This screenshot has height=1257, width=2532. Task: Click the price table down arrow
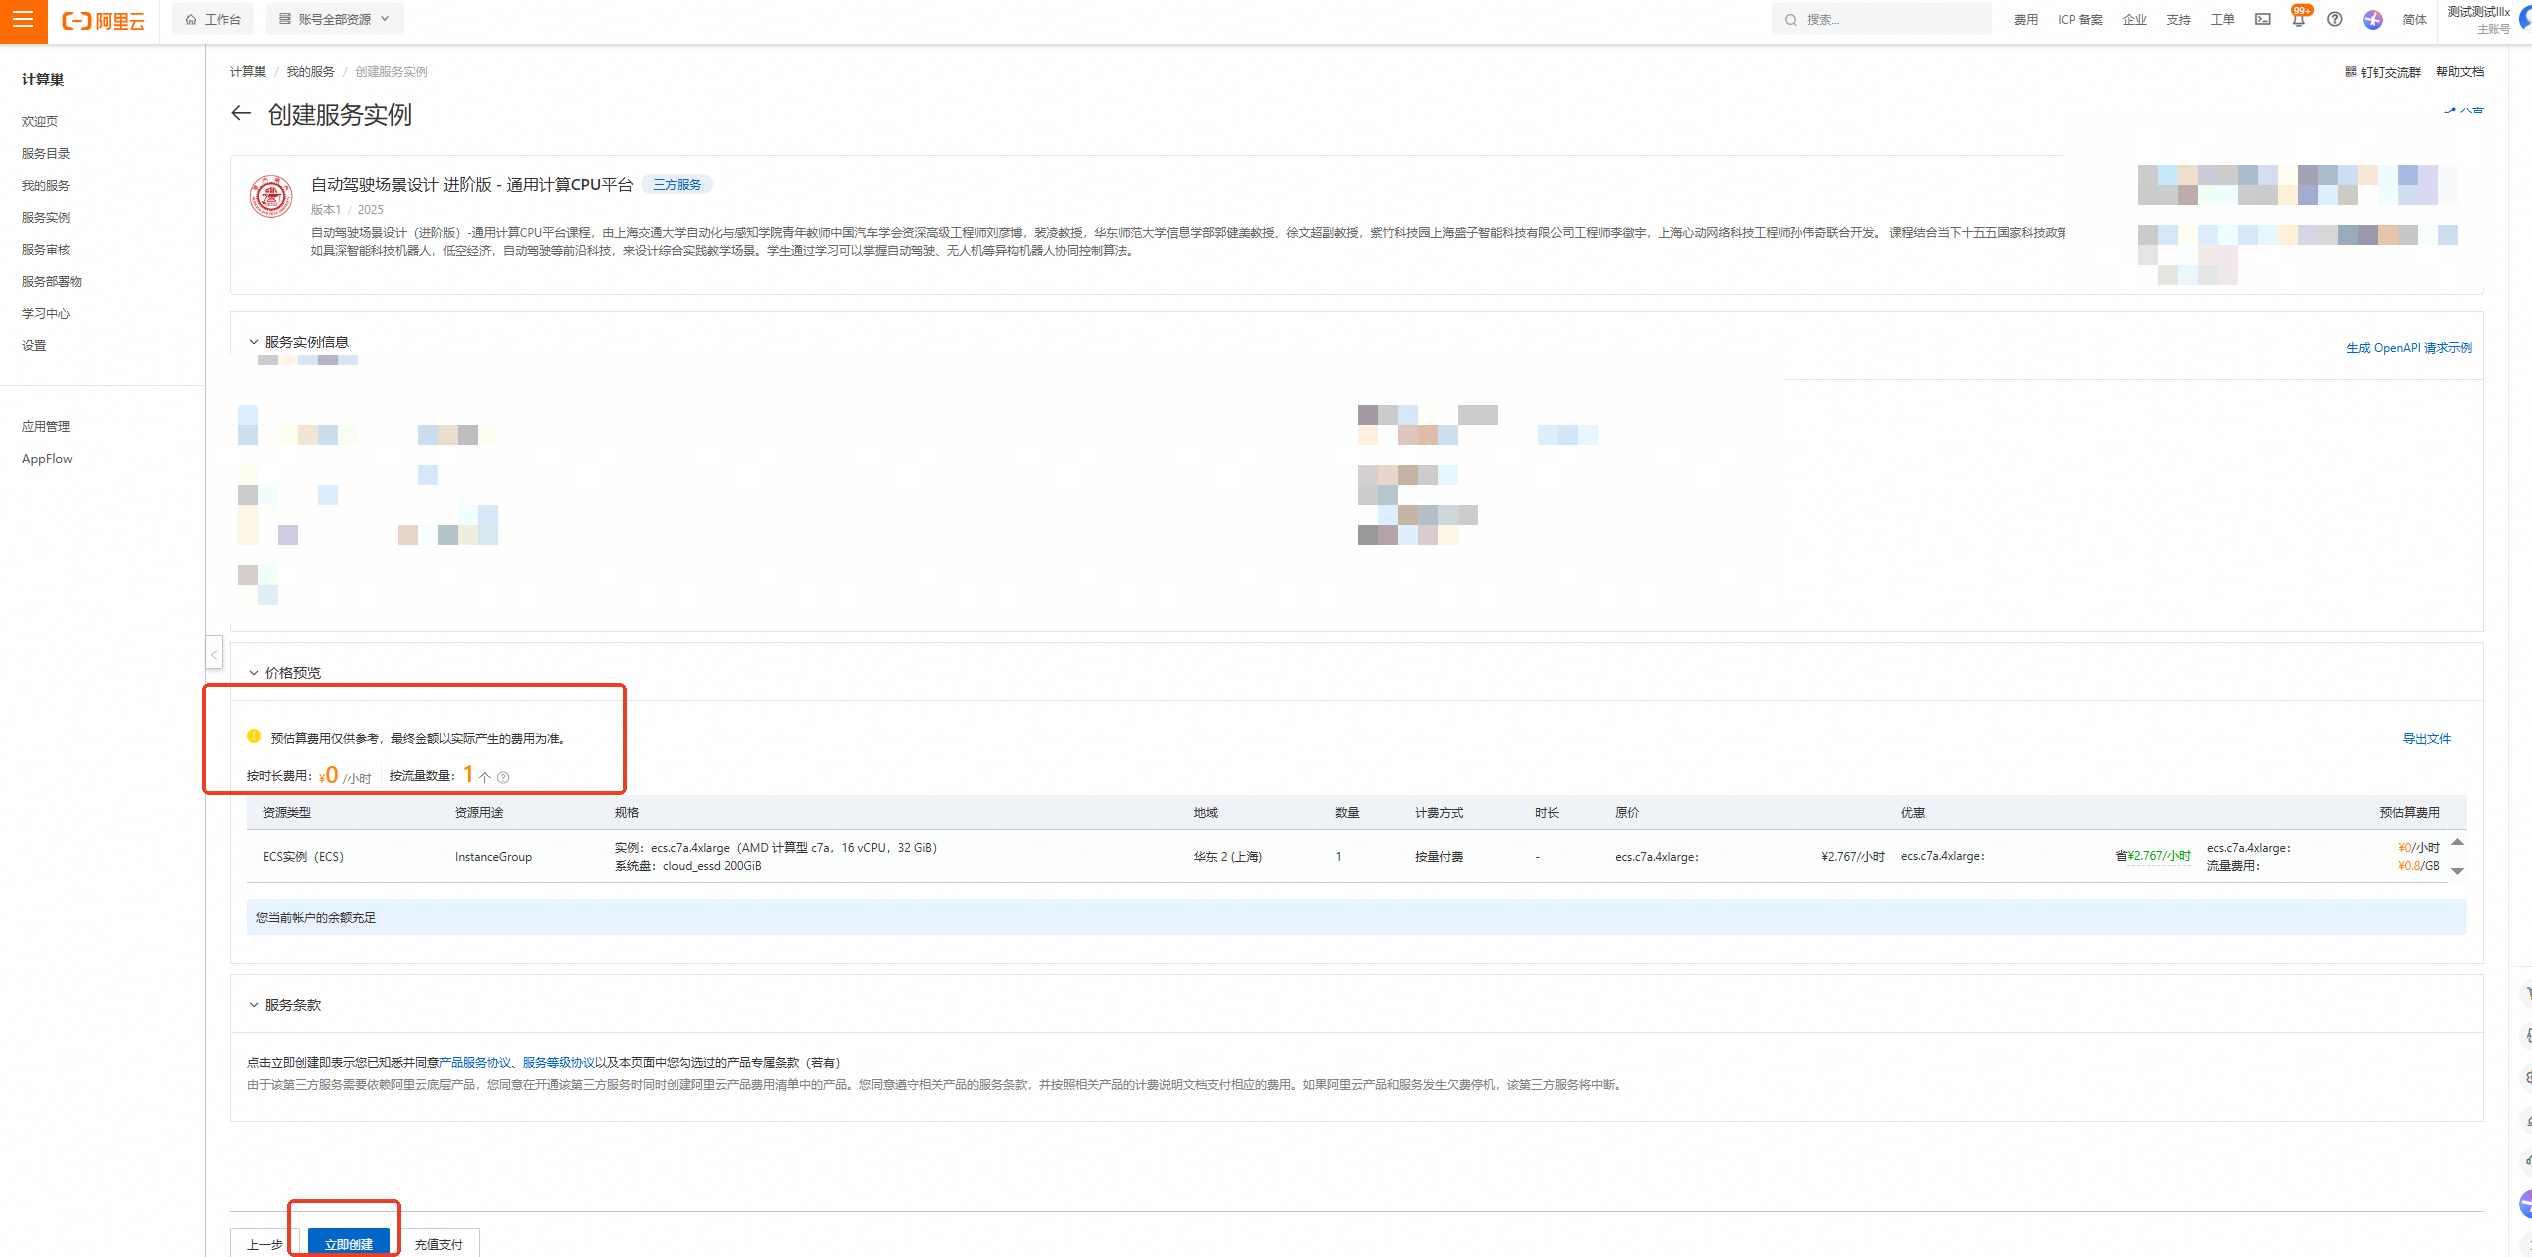[2457, 870]
